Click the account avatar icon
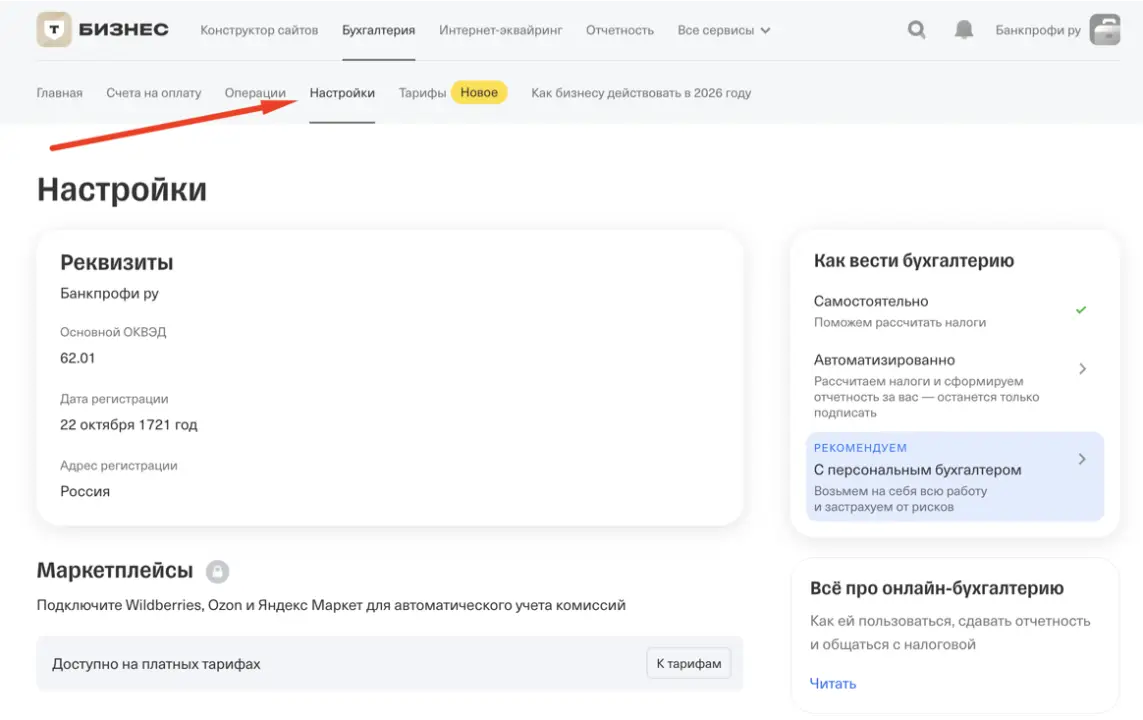 [x=1104, y=30]
